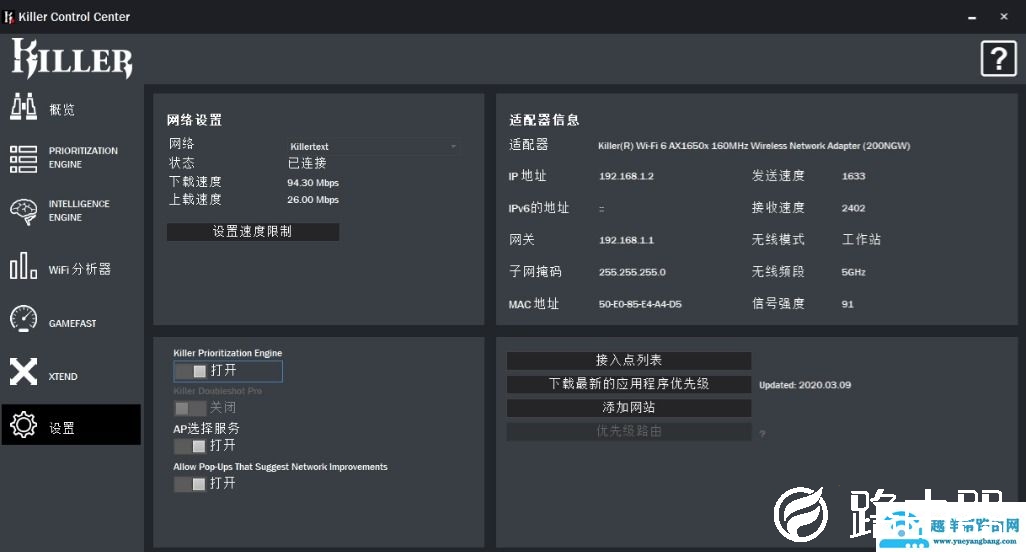Click the Prioritization Engine list icon
1026x552 pixels.
(23, 159)
